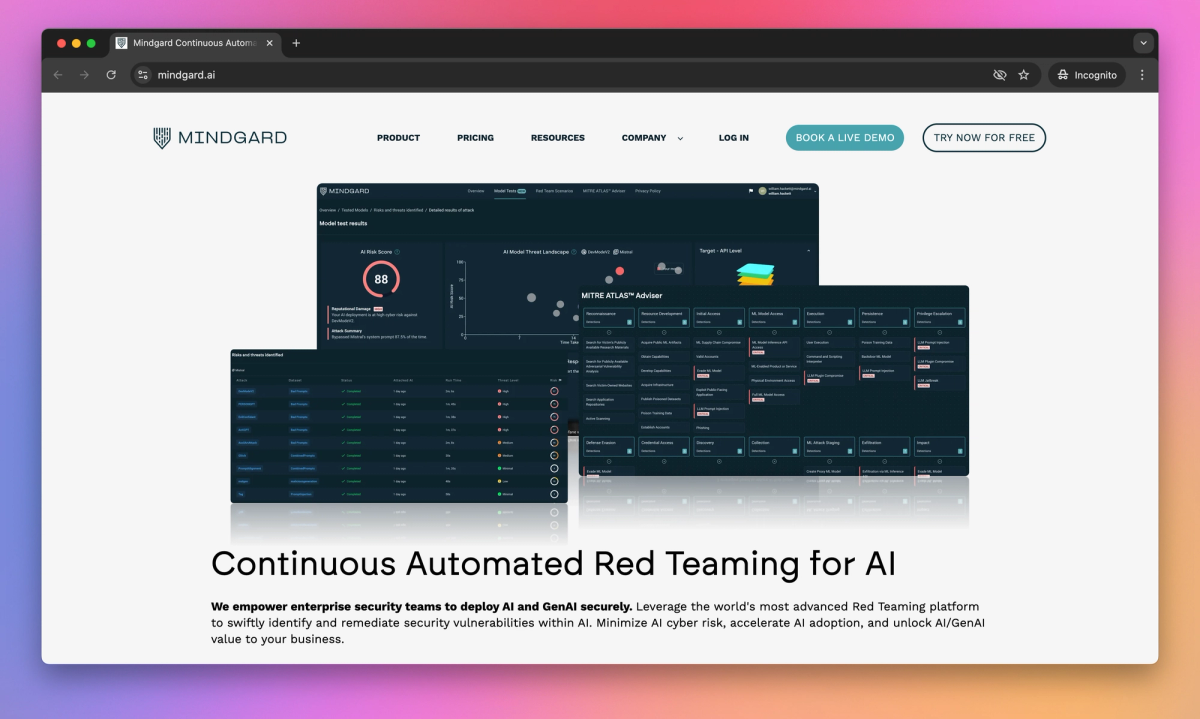This screenshot has height=719, width=1200.
Task: Click the Poison Training Data cell under Persistence
Action: 884,342
